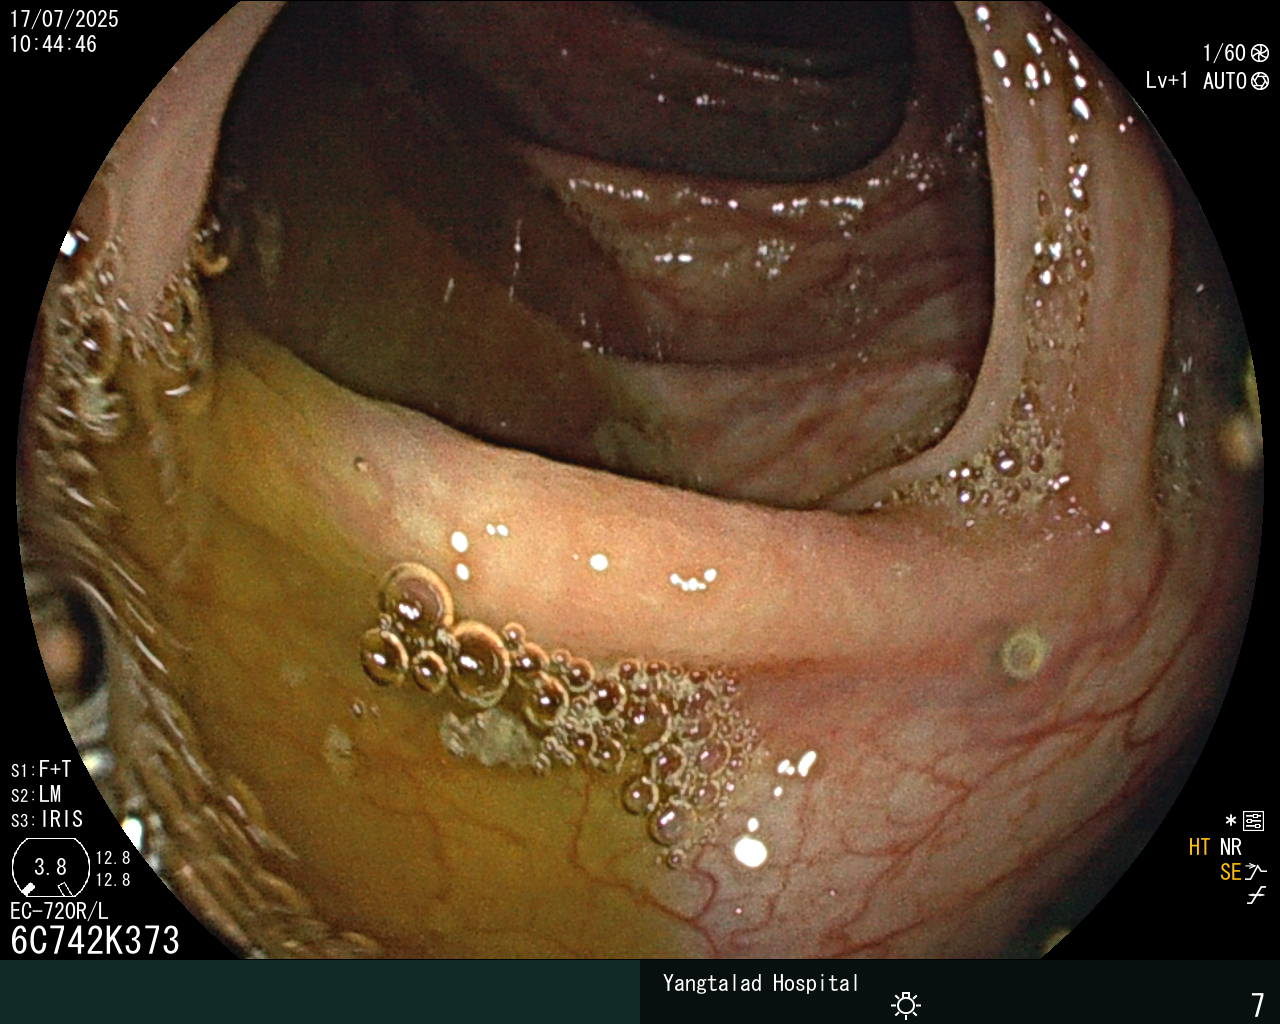Click the AUTO iris mode label
The image size is (1280, 1024).
tap(1225, 81)
